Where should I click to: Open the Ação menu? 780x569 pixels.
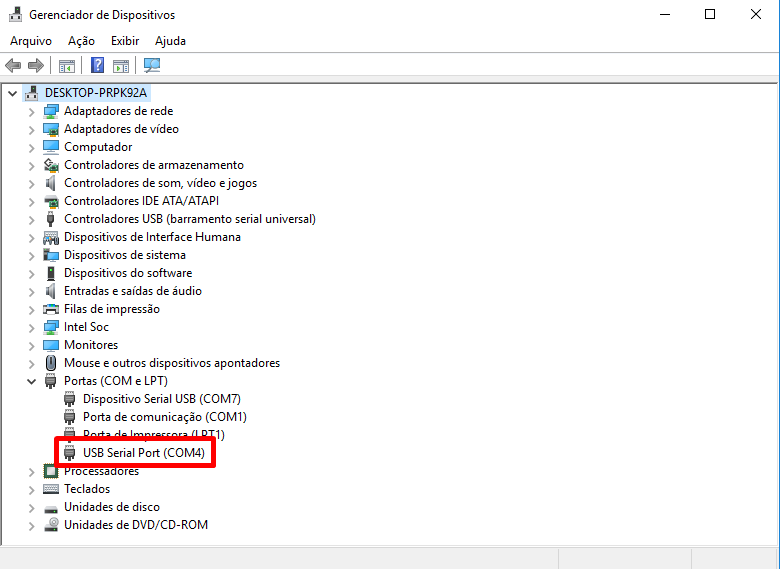click(x=82, y=41)
